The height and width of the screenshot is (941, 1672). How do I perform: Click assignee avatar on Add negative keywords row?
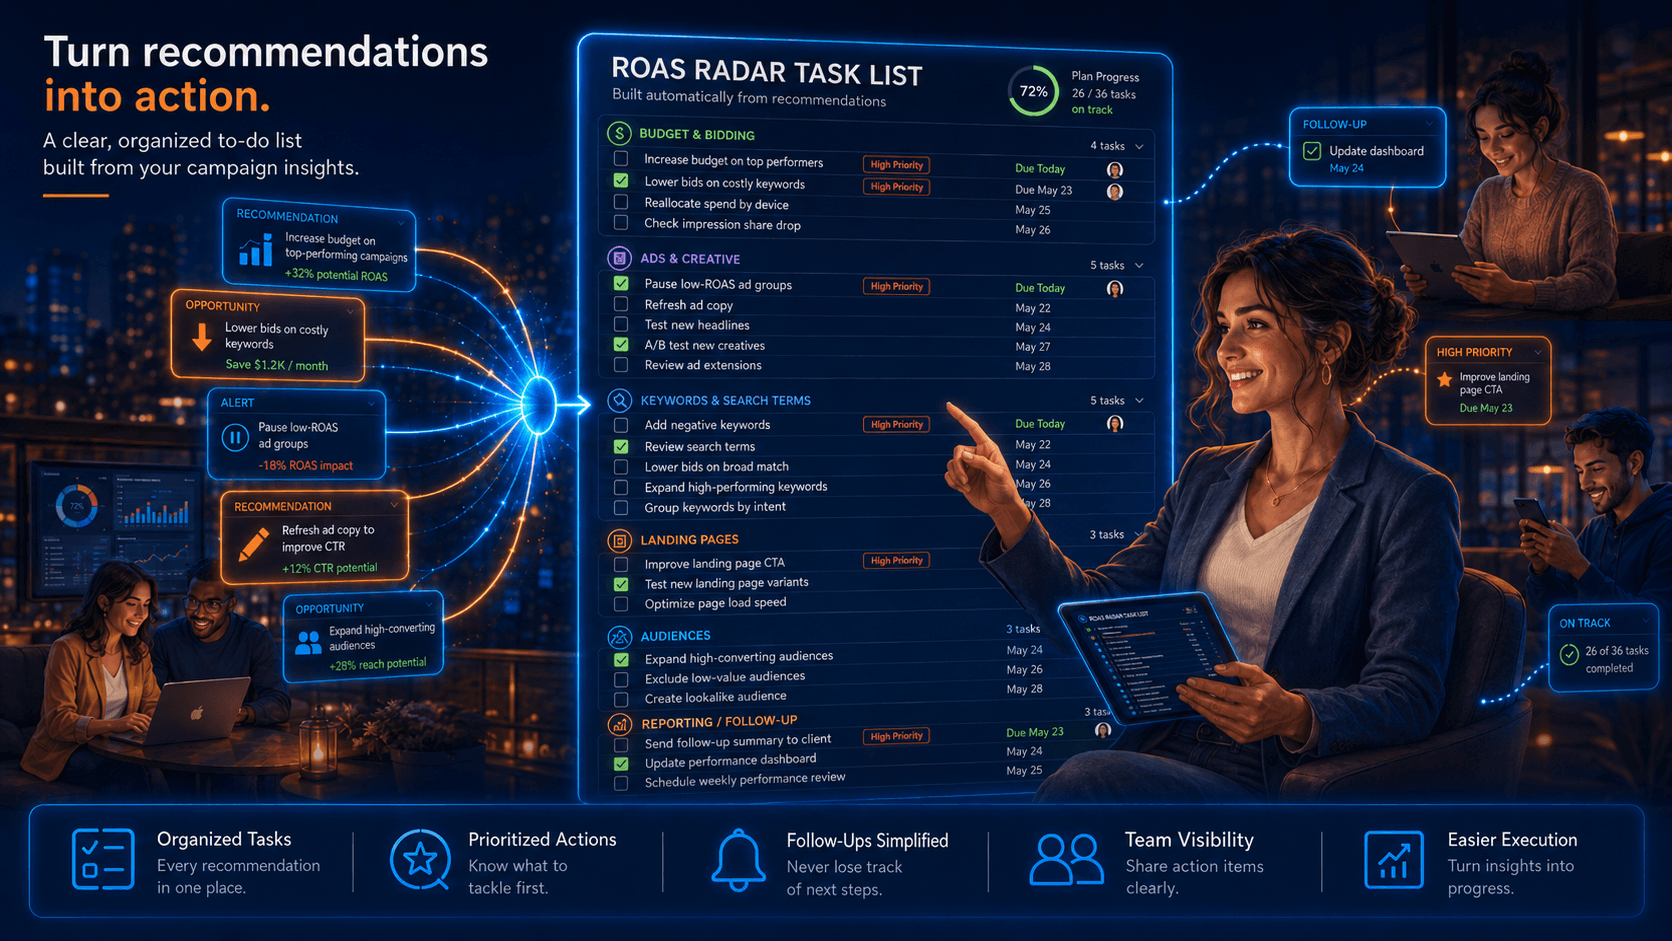[x=1115, y=424]
